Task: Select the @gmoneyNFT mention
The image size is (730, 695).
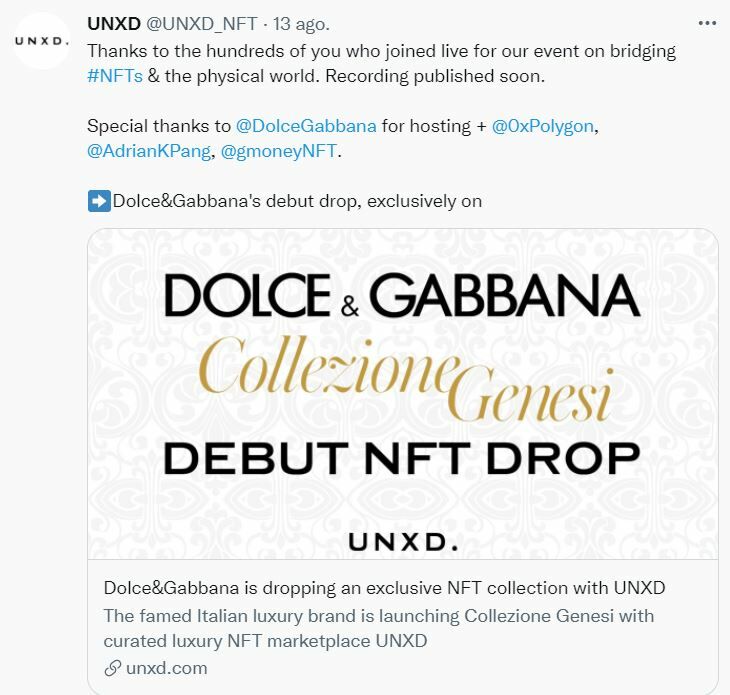Action: click(280, 152)
